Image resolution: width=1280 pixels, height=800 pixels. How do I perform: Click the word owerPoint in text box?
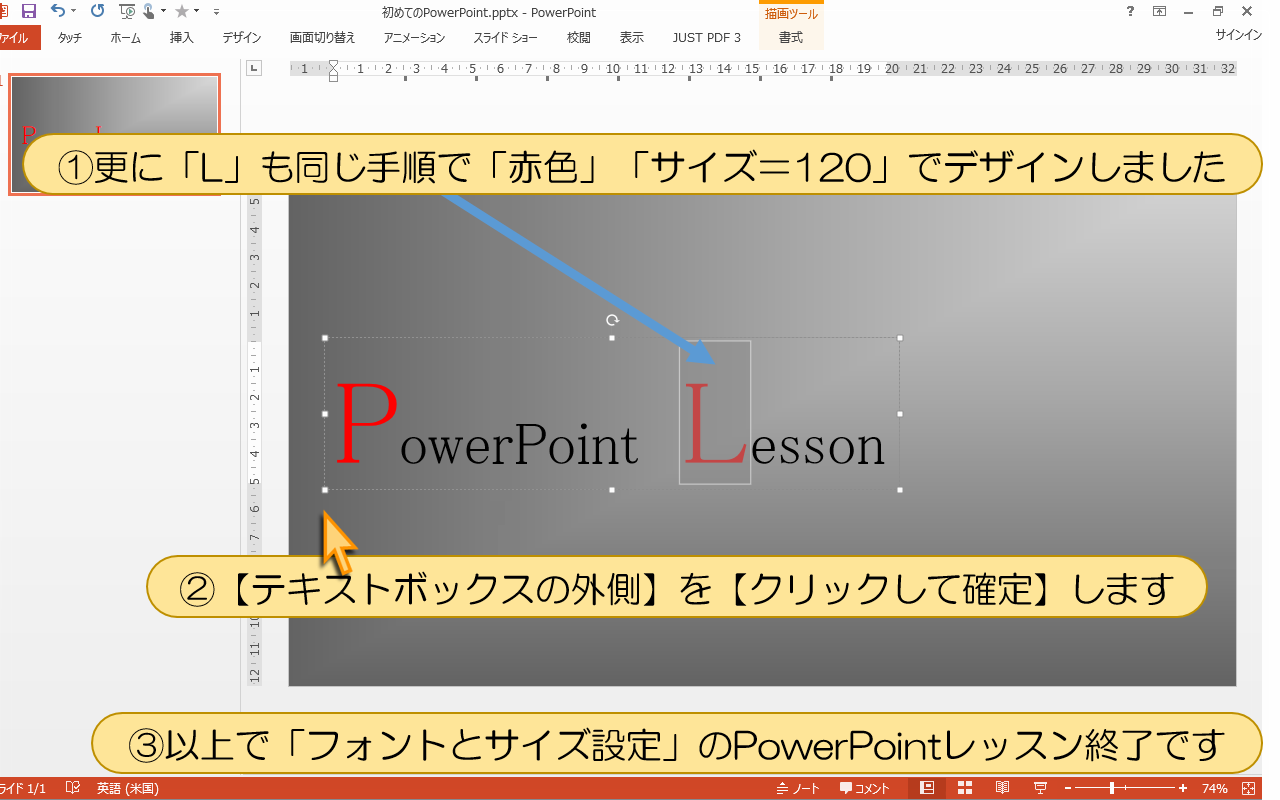click(x=519, y=446)
